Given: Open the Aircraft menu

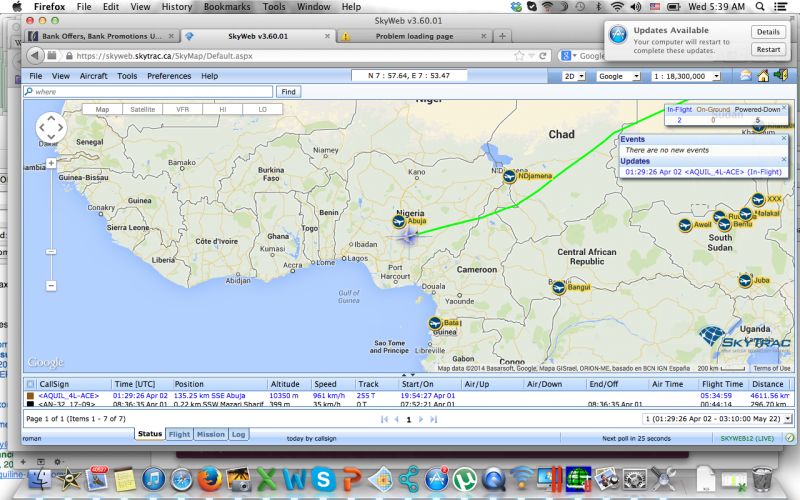Looking at the screenshot, I should [93, 76].
